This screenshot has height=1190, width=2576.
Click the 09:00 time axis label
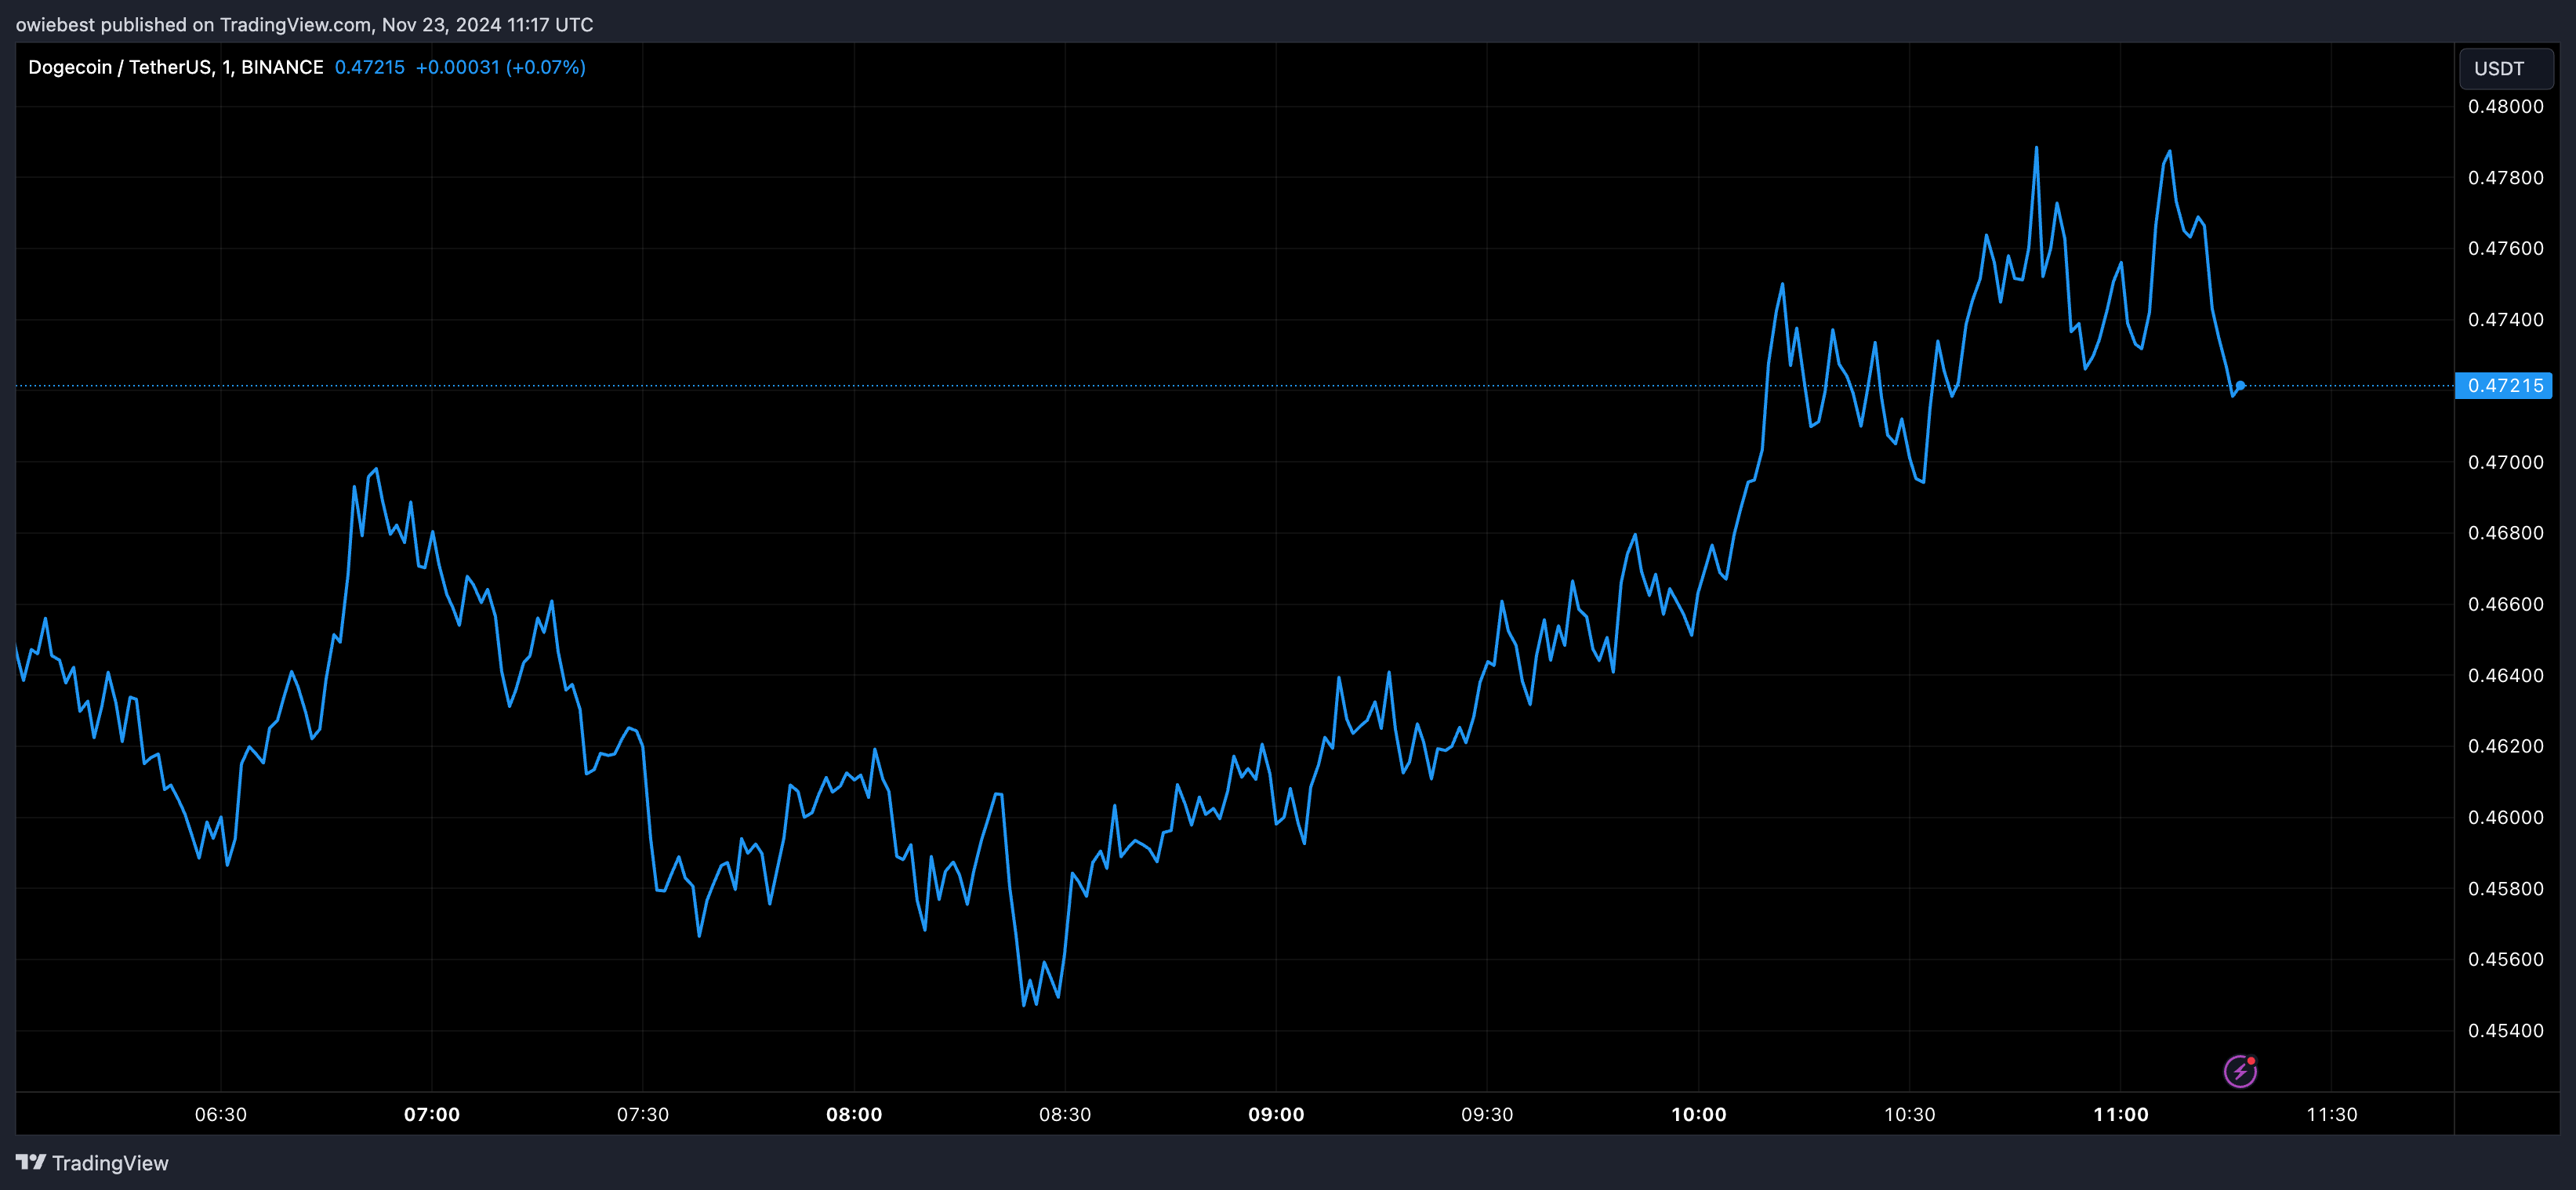pyautogui.click(x=1276, y=1114)
